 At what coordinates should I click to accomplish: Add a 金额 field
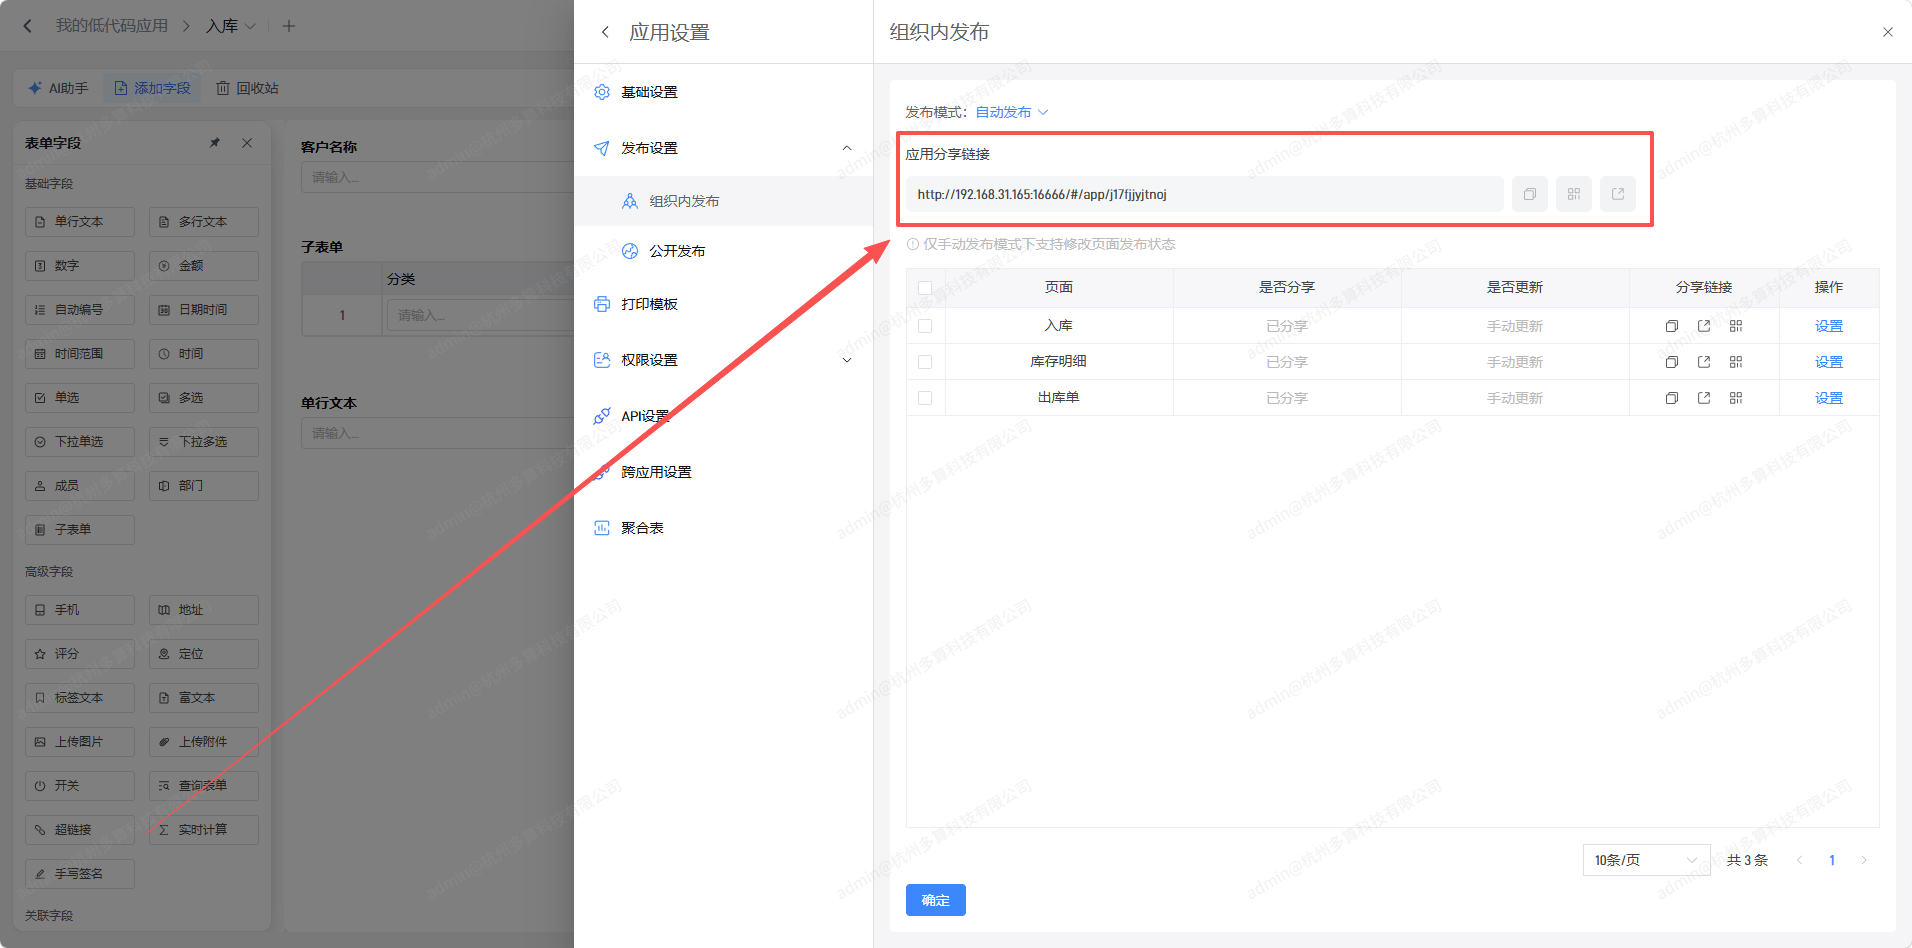click(x=204, y=266)
